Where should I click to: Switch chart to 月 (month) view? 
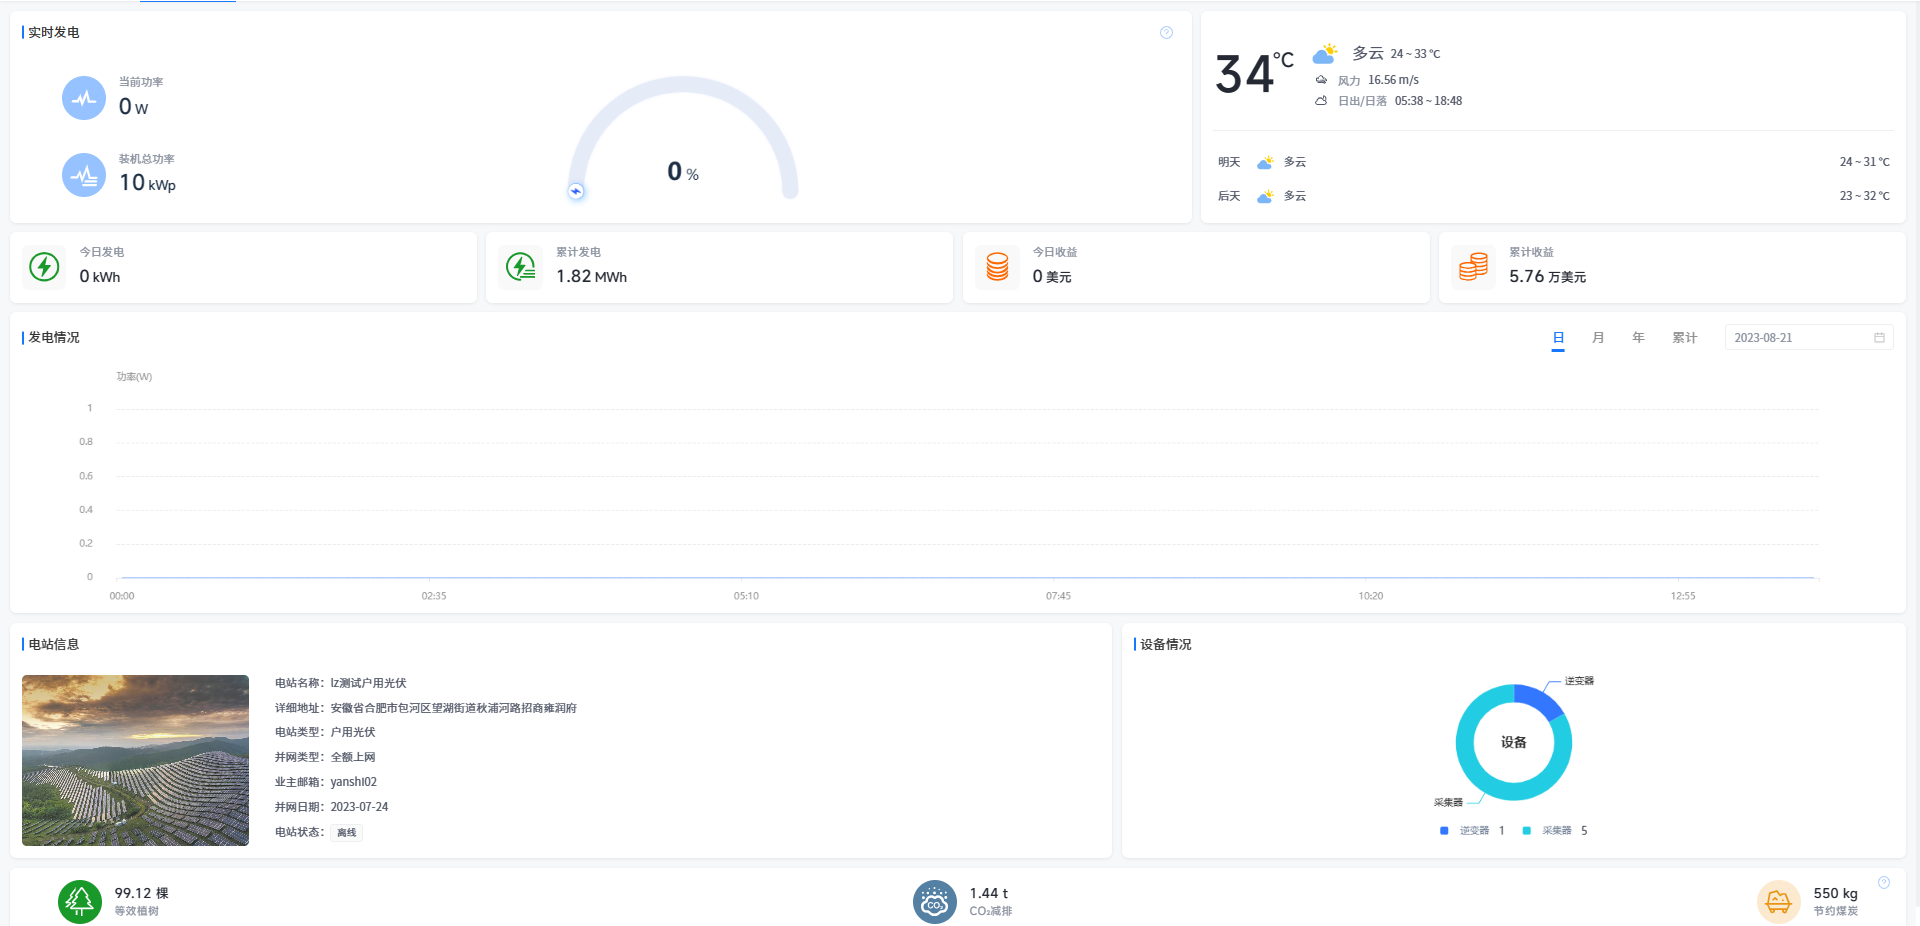pos(1598,338)
